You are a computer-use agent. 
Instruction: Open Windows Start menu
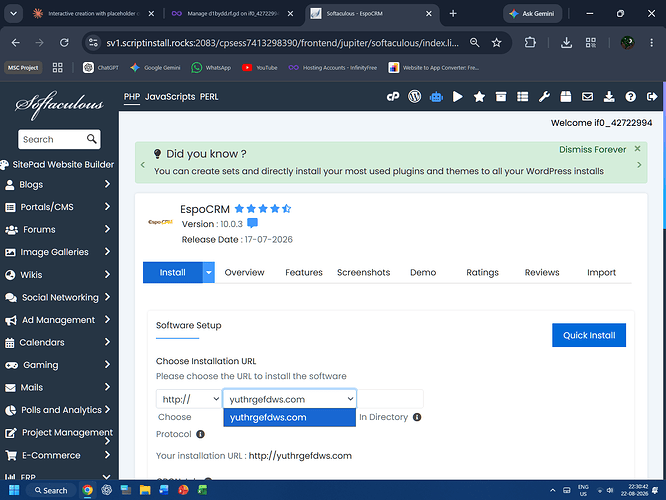(14, 490)
